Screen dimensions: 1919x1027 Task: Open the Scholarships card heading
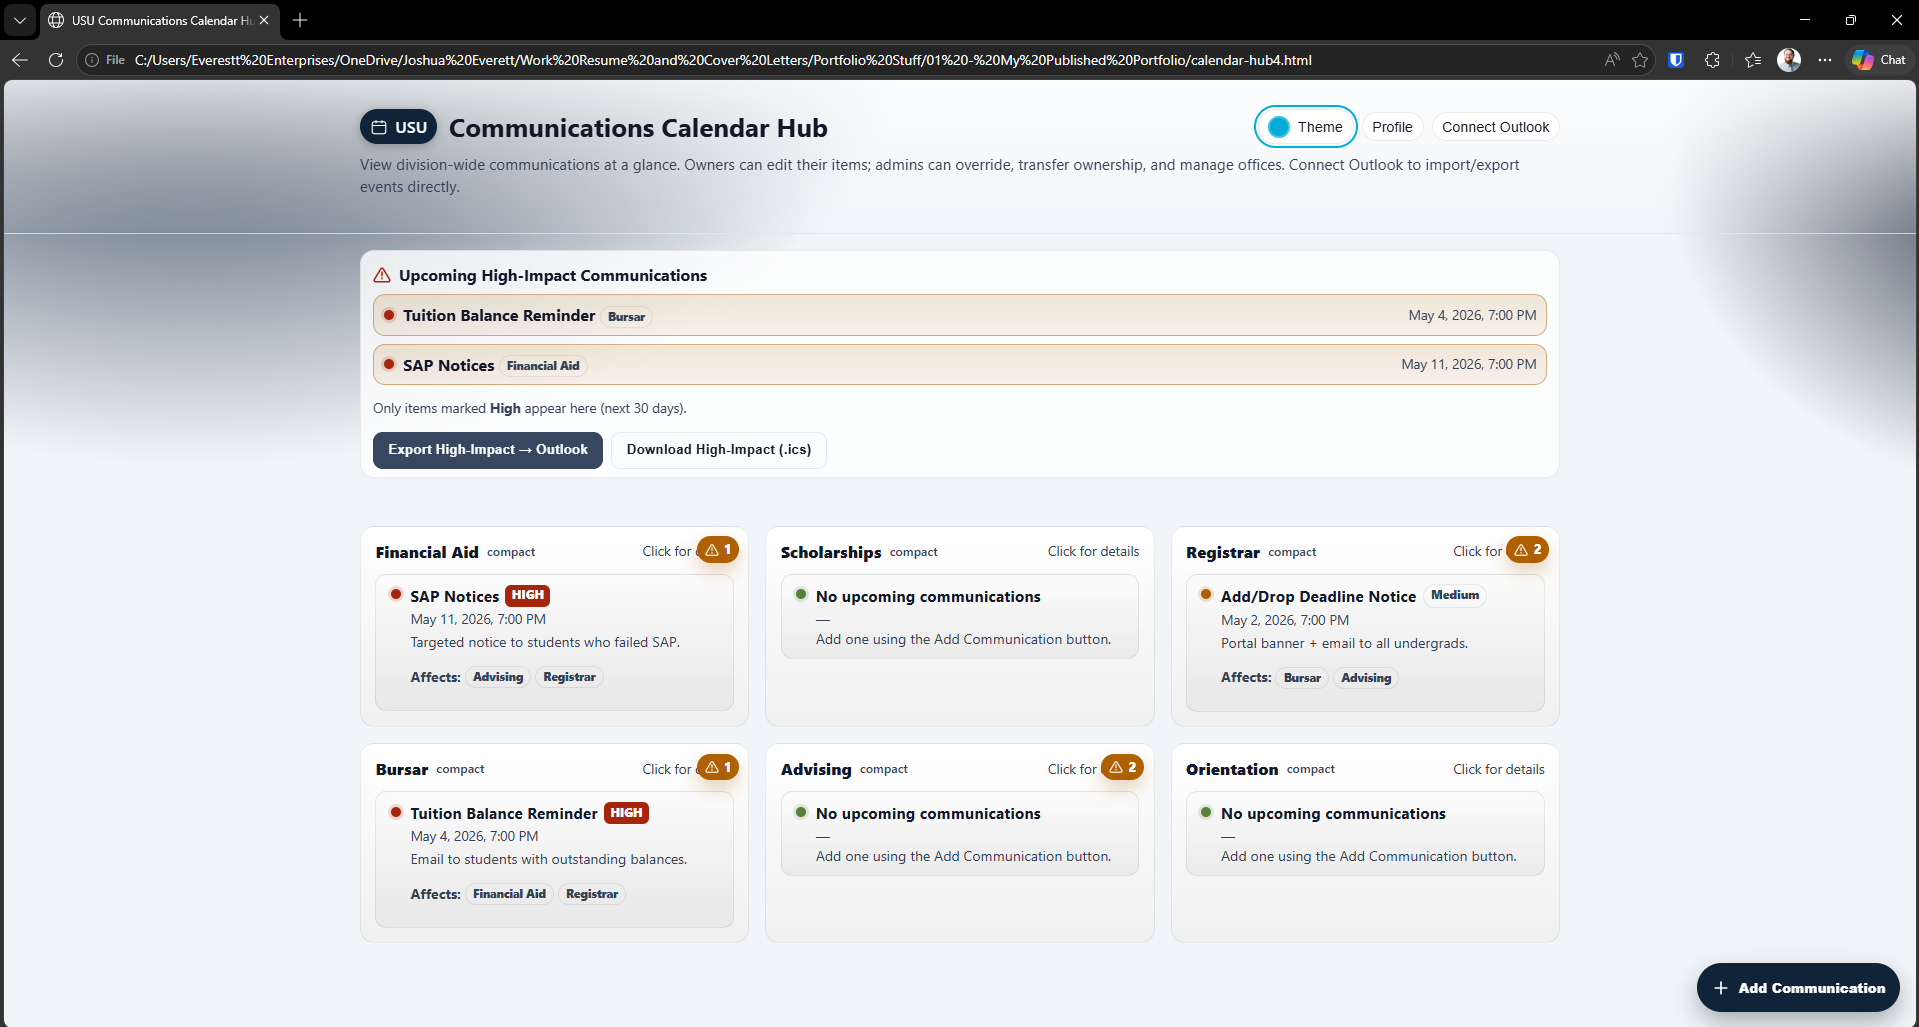[831, 552]
